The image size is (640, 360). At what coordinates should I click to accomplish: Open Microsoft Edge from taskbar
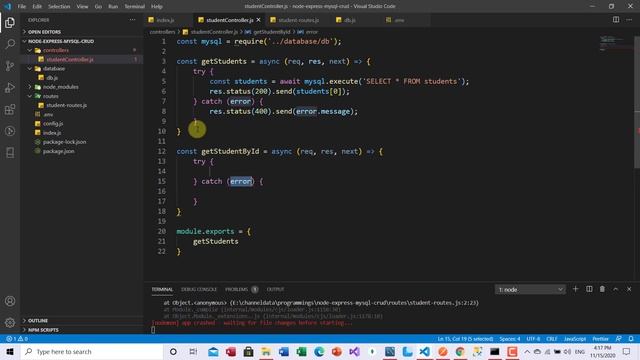click(x=319, y=351)
